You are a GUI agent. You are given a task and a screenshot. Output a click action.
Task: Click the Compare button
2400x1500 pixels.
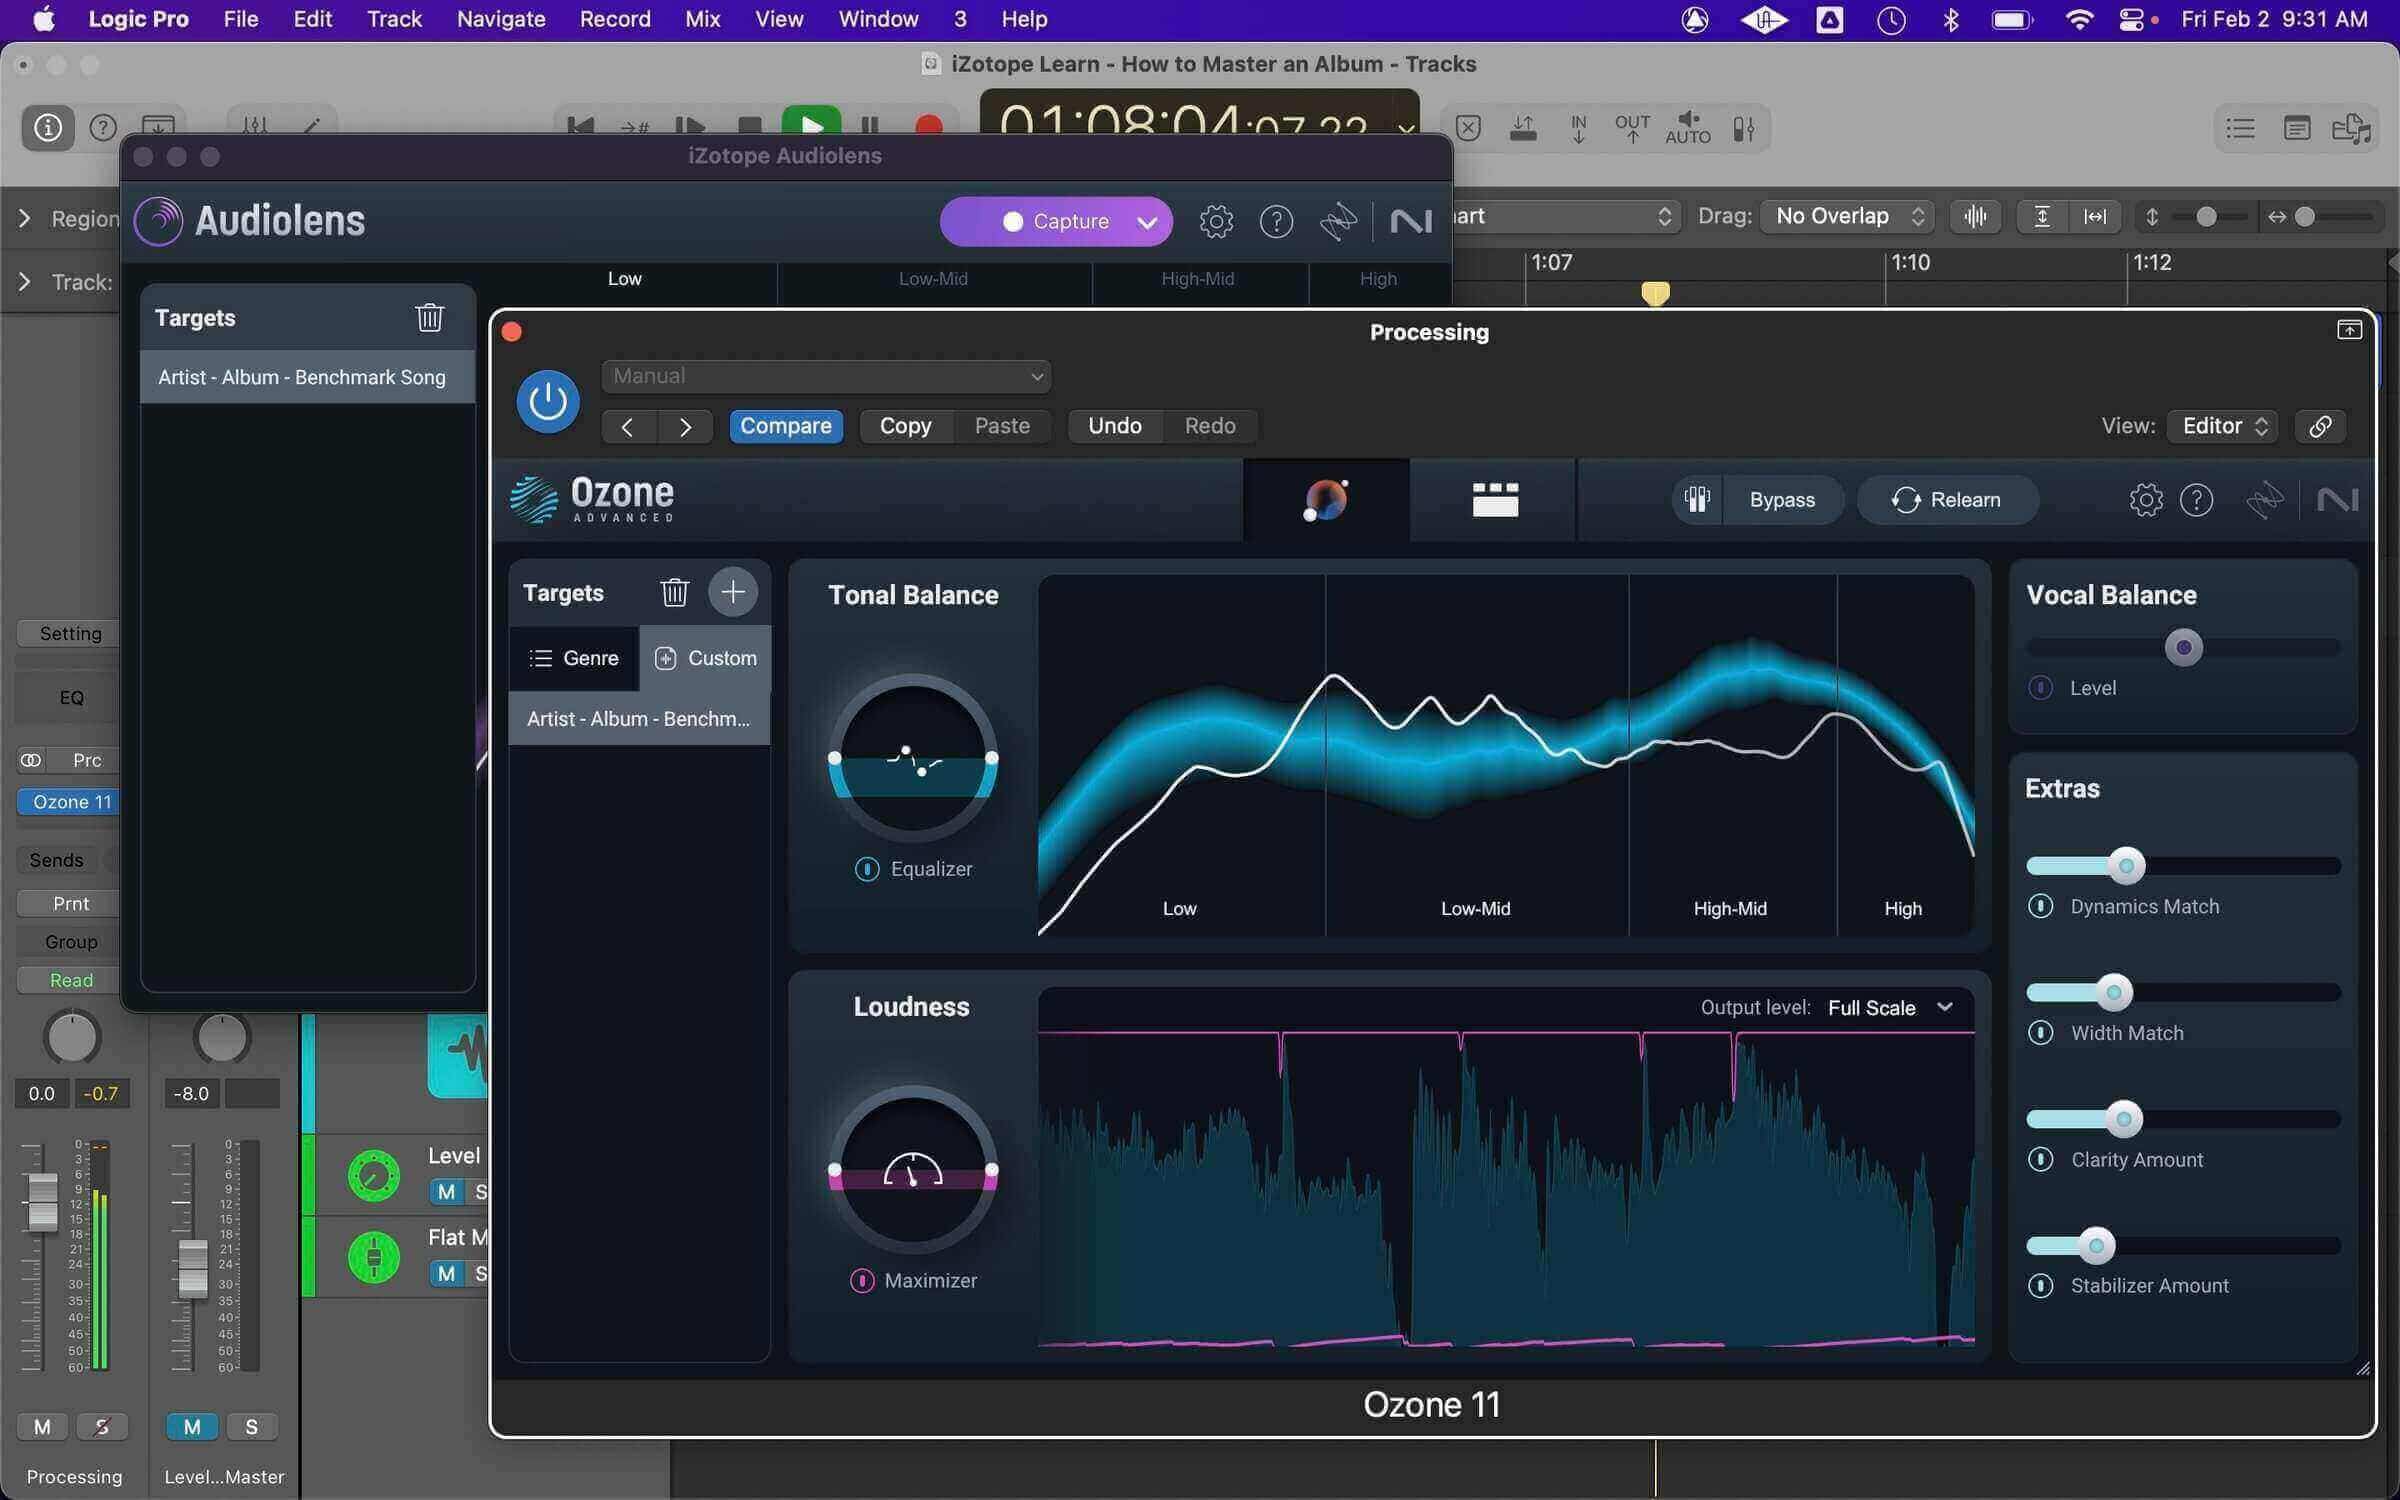click(786, 426)
